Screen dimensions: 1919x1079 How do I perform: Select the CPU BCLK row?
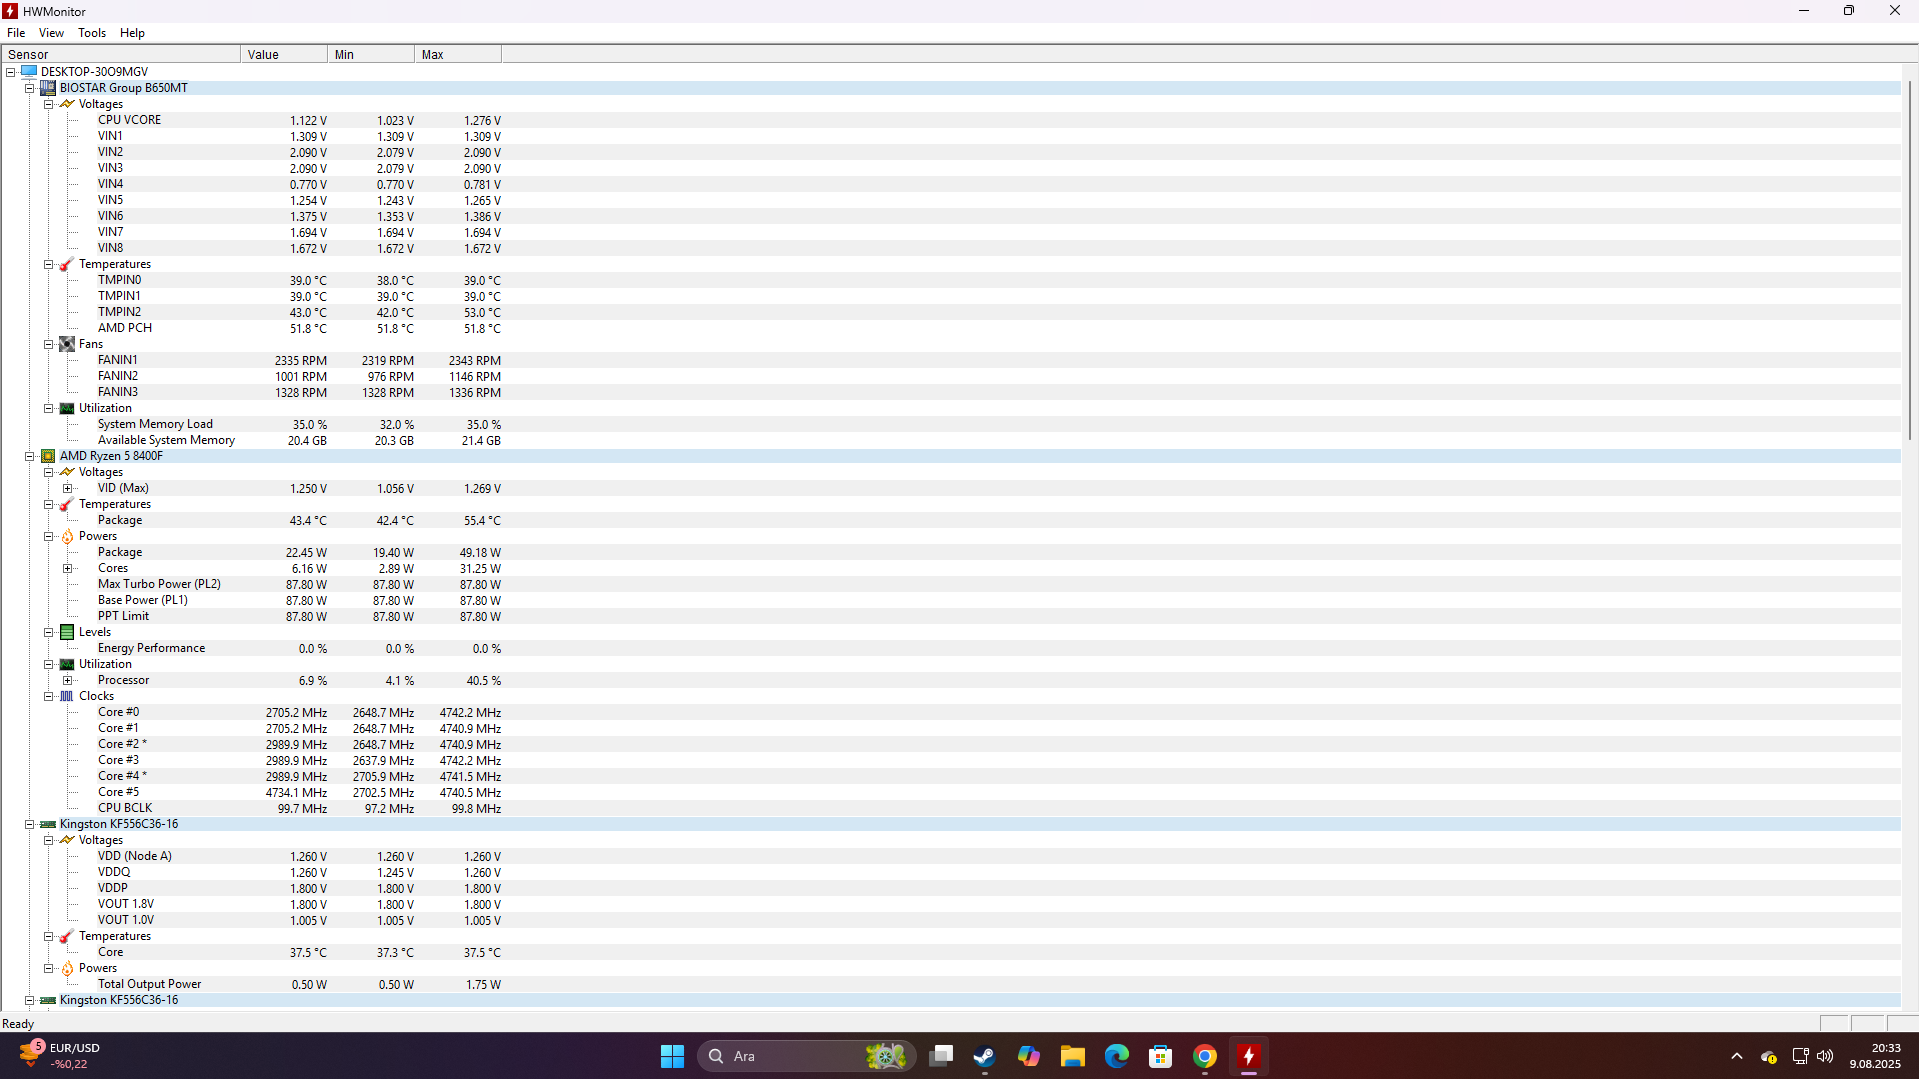point(950,808)
